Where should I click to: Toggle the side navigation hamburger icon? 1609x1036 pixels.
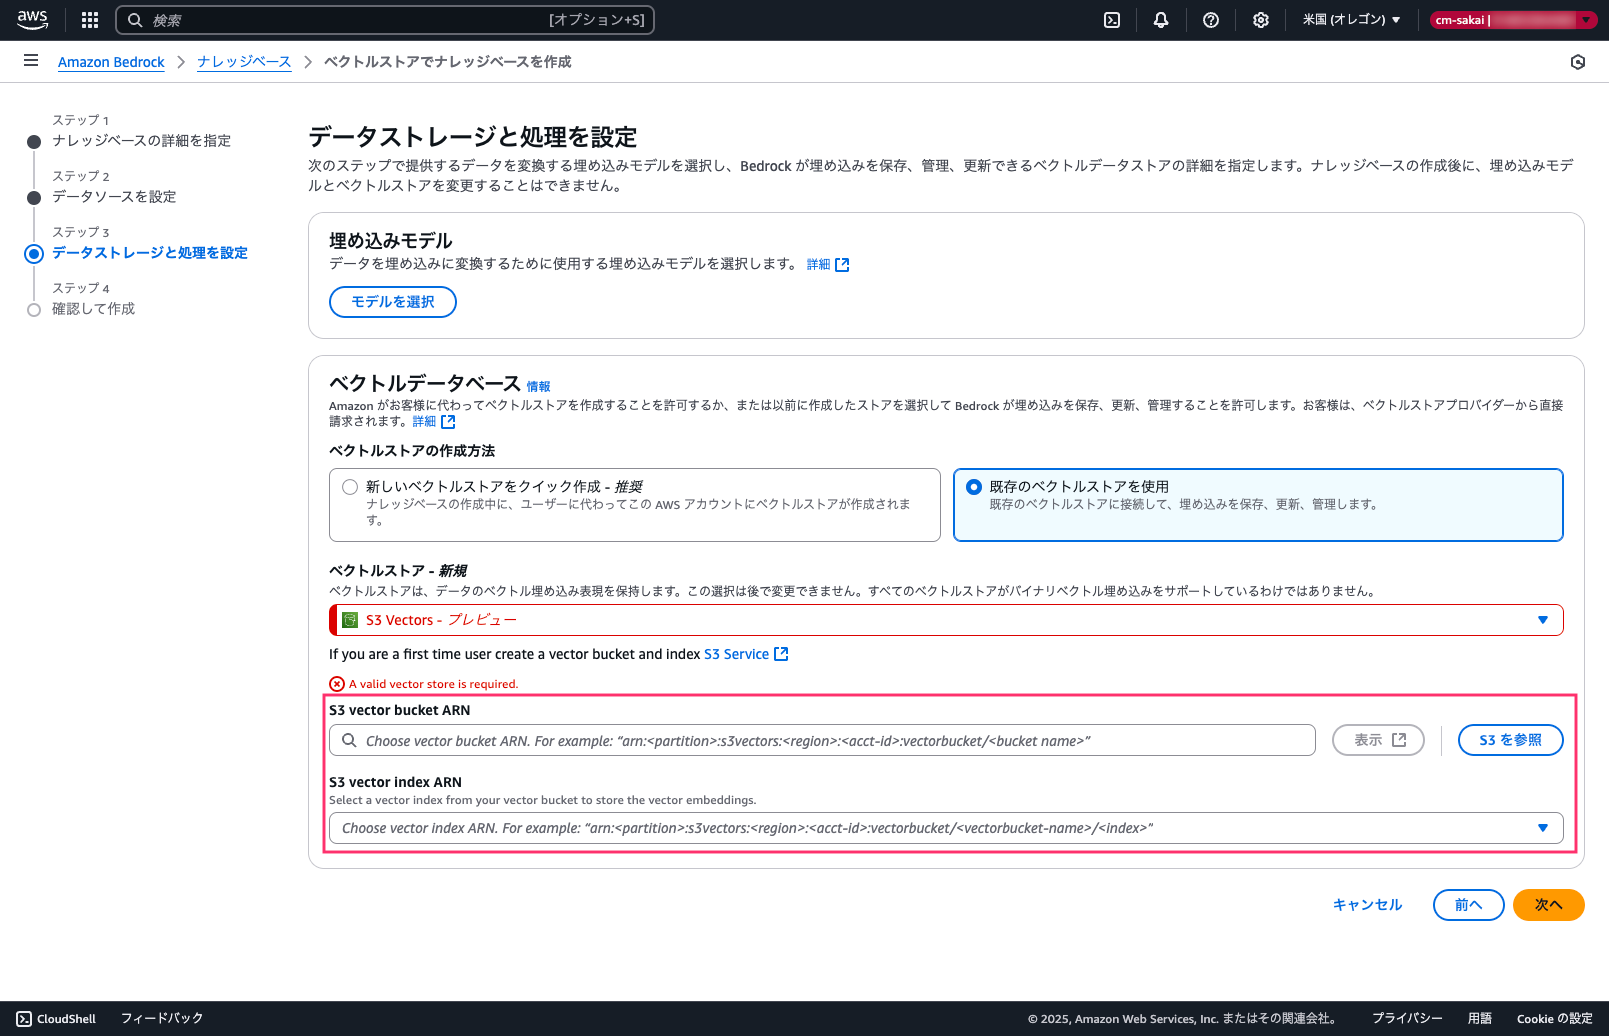31,61
